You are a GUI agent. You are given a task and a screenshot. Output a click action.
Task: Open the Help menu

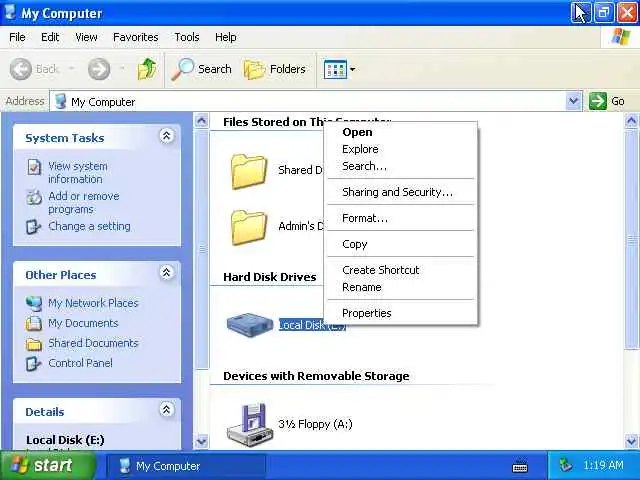pos(225,37)
